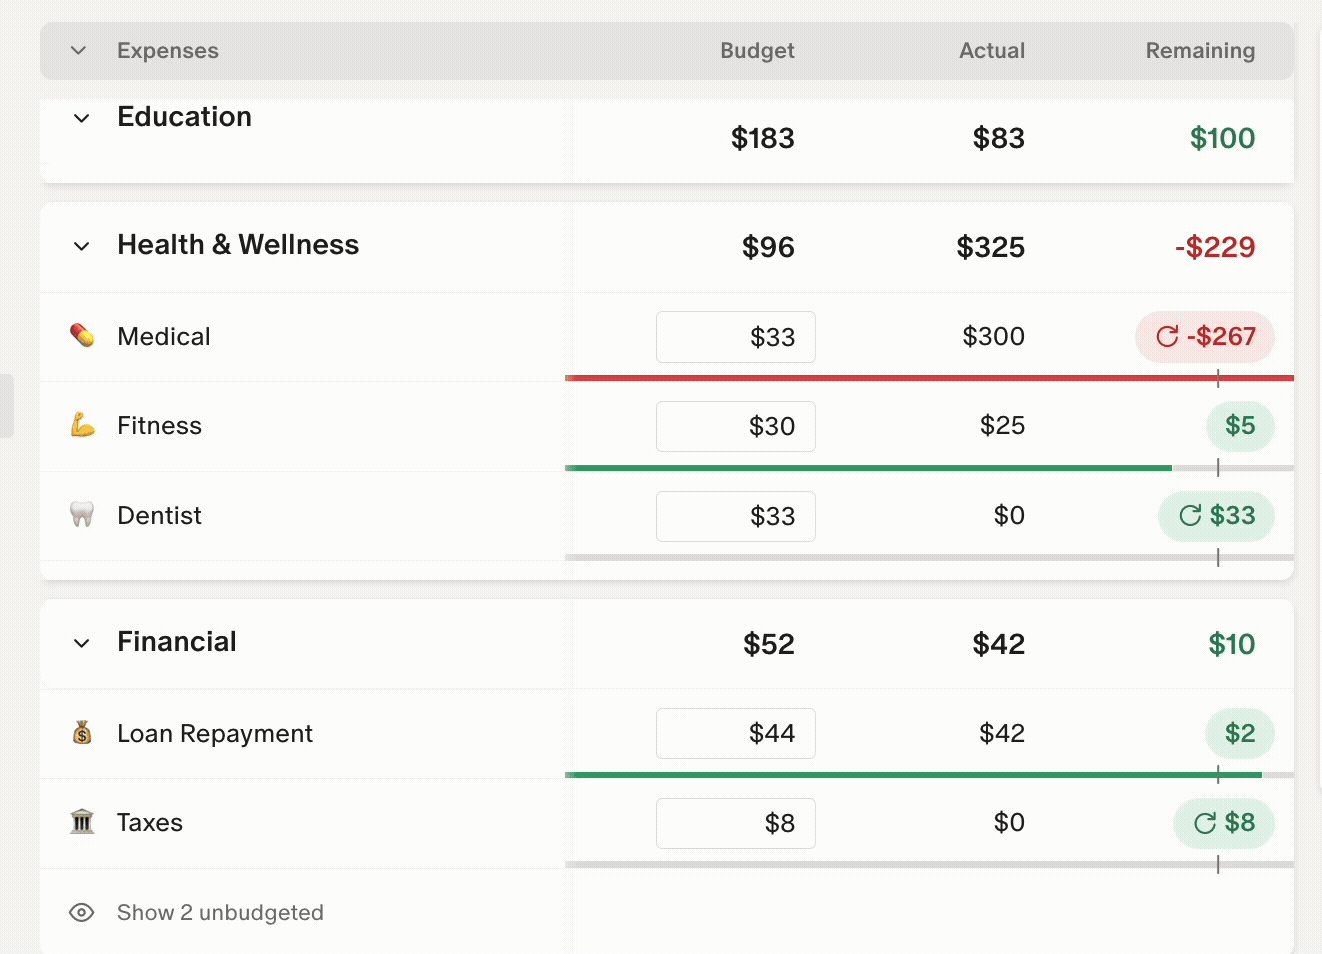Click the Fitness flexed arm icon
The height and width of the screenshot is (954, 1322).
pyautogui.click(x=82, y=426)
